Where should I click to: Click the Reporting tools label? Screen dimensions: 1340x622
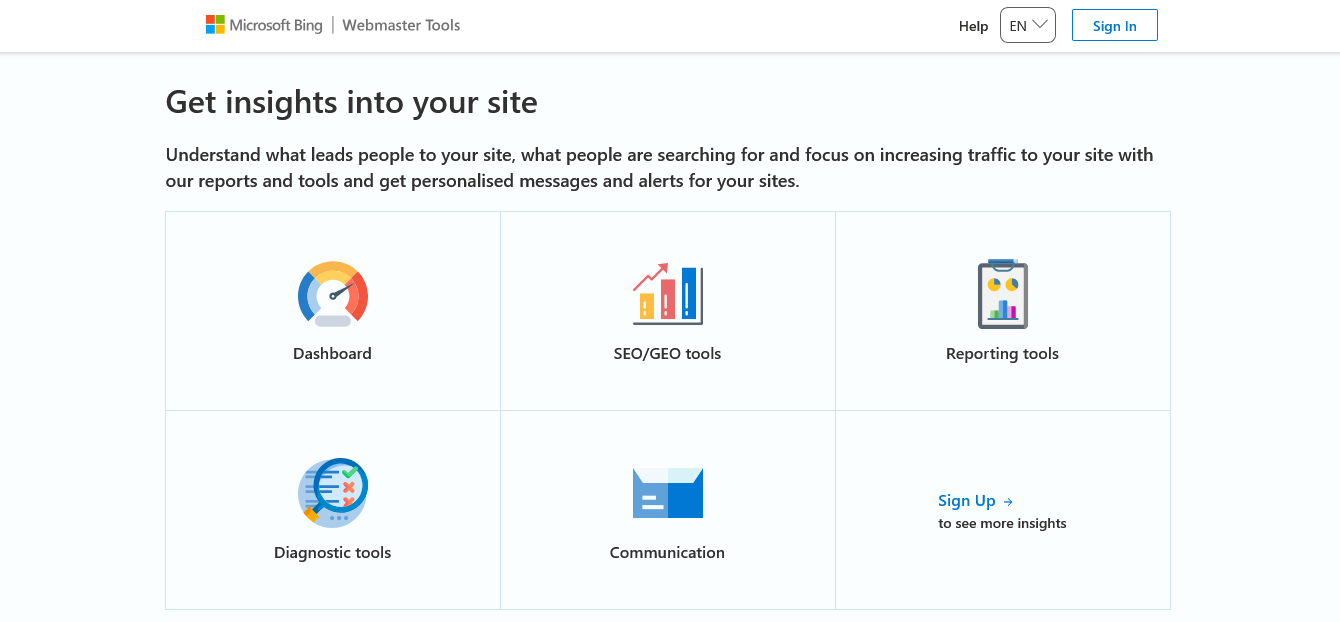click(x=1002, y=354)
